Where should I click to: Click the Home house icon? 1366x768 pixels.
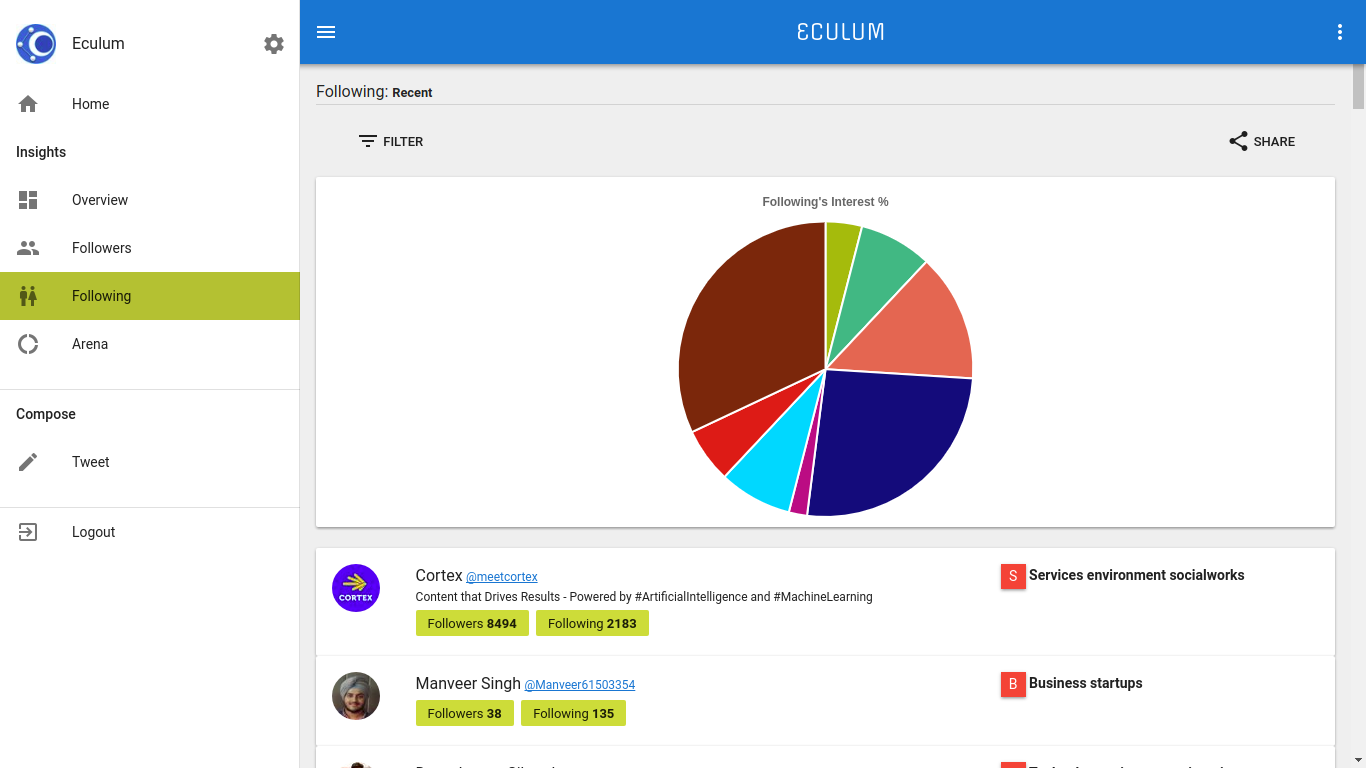pos(28,104)
